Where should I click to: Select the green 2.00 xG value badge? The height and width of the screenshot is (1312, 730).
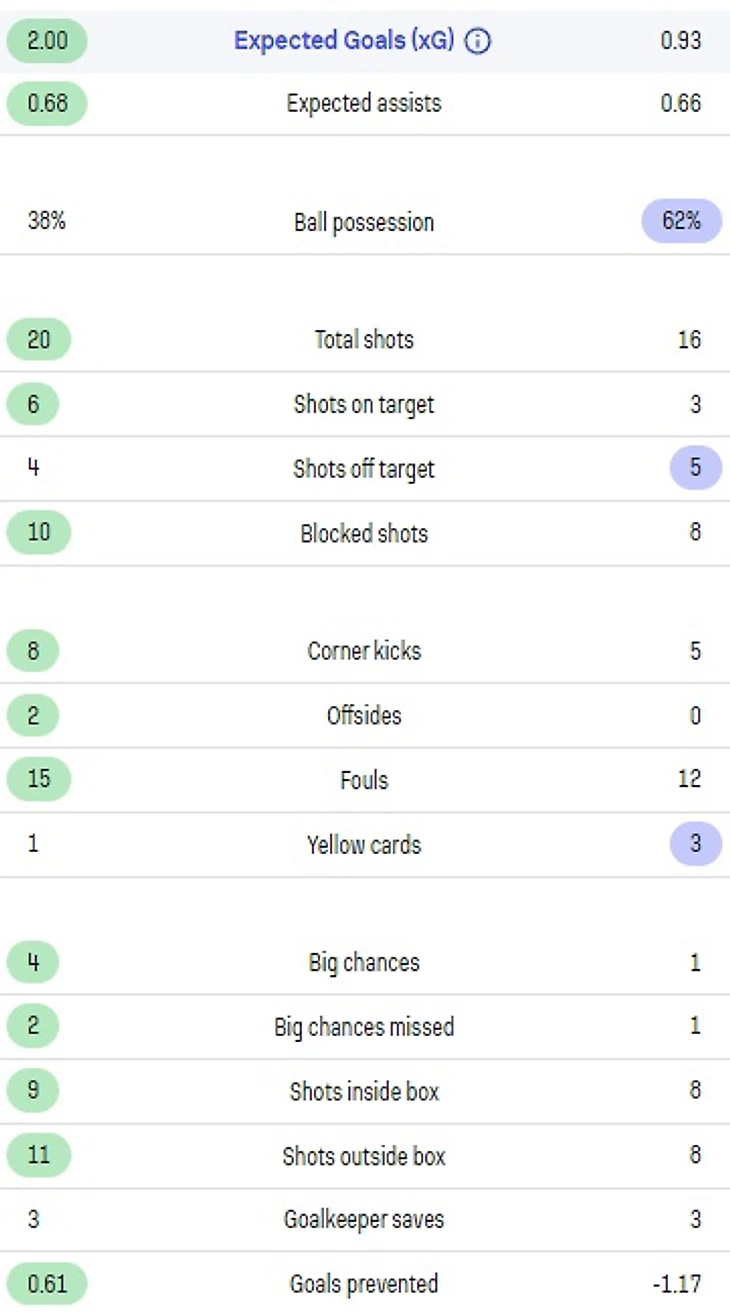tap(47, 41)
